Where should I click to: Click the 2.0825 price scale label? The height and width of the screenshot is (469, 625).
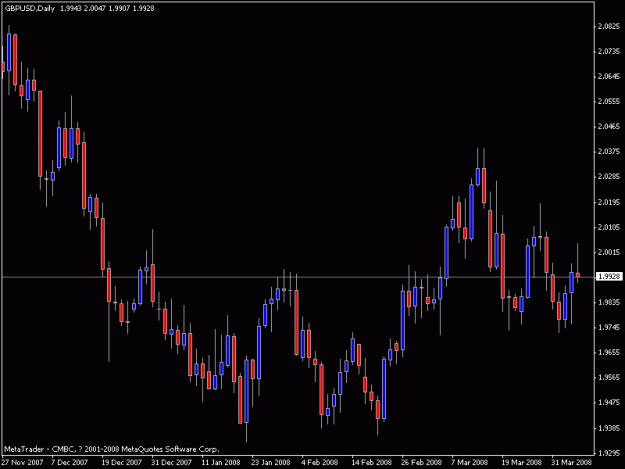tap(609, 26)
